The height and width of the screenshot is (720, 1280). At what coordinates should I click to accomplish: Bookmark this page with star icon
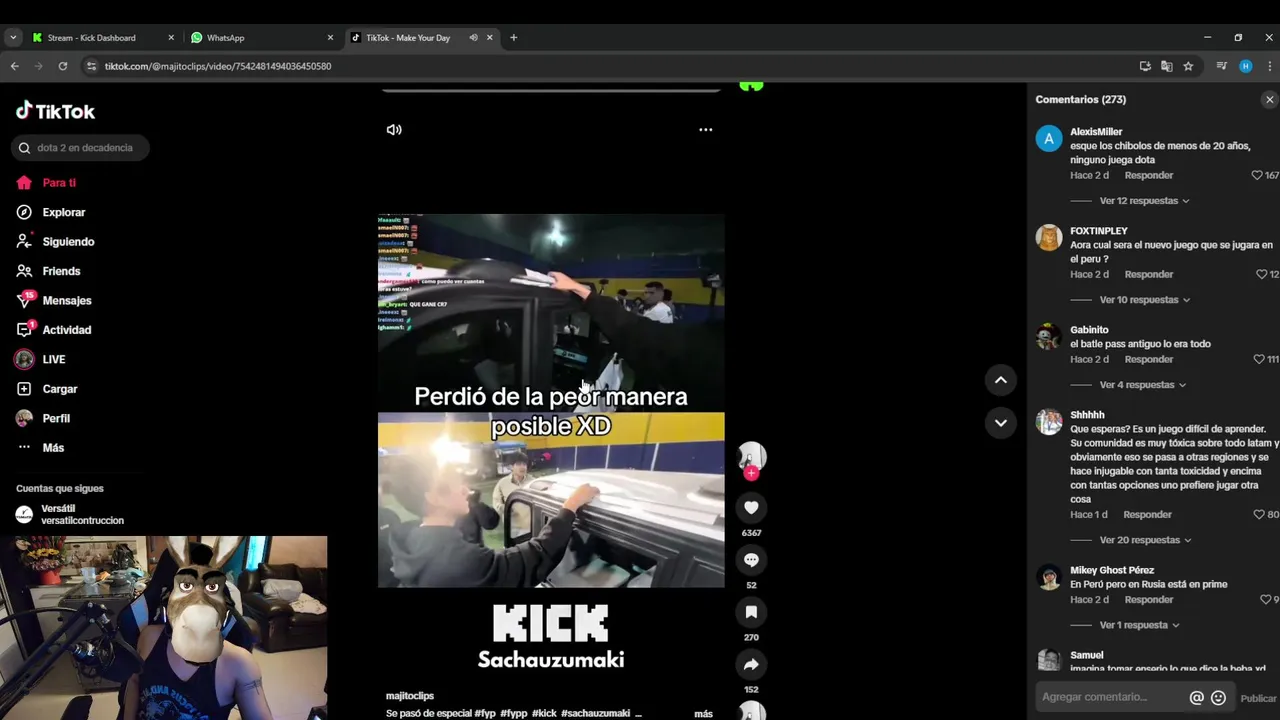pyautogui.click(x=1188, y=66)
